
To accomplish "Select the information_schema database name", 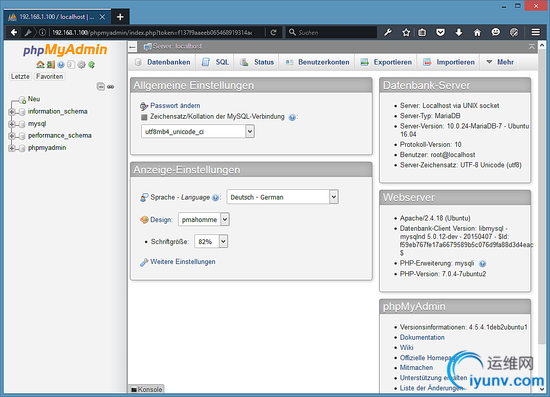I will 58,112.
